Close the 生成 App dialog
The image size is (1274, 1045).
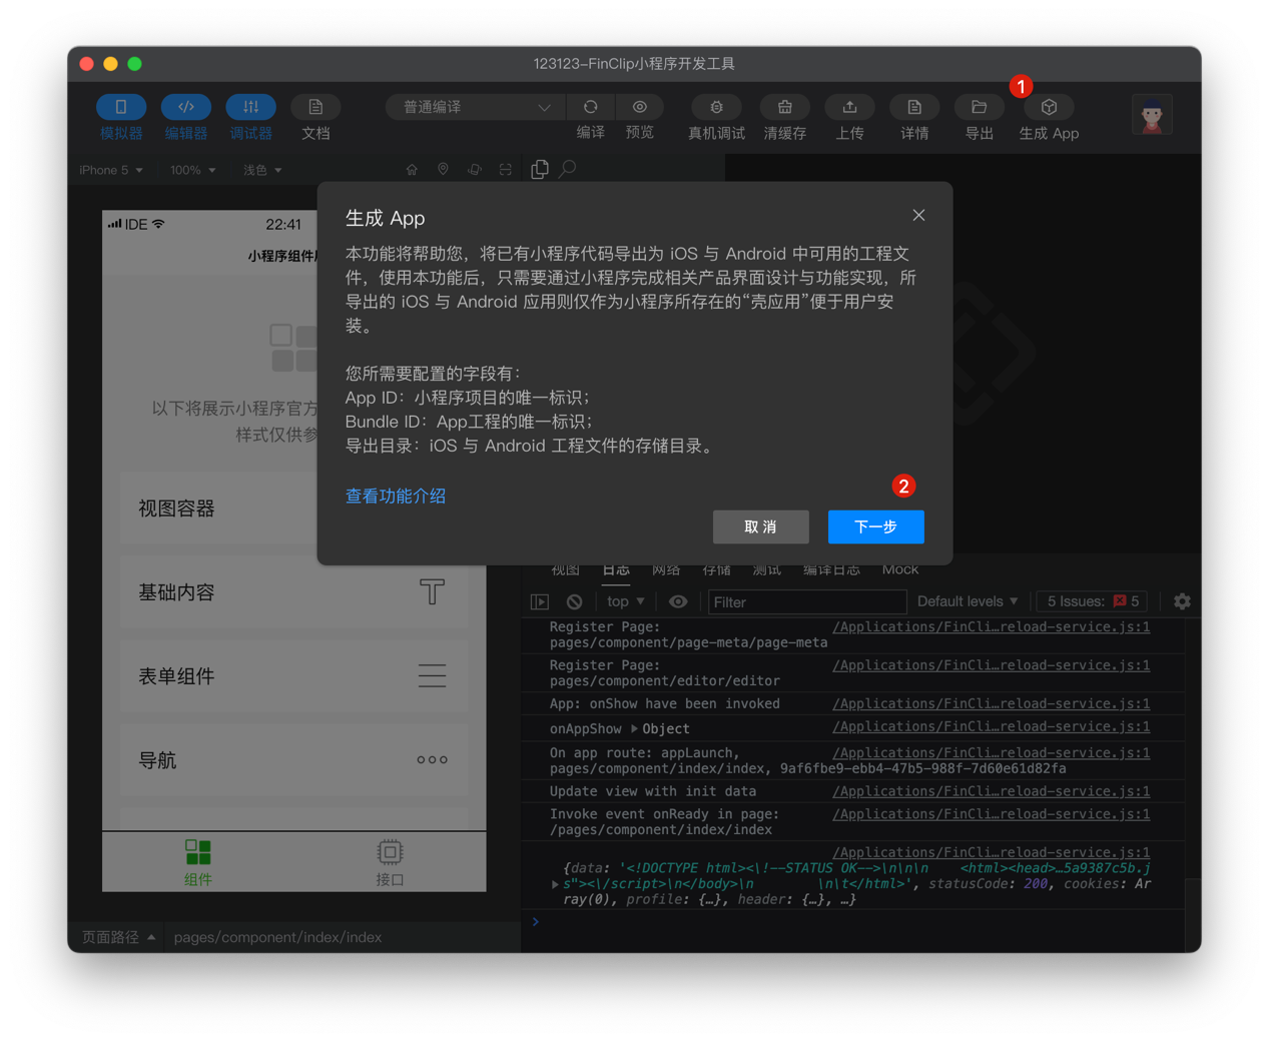[x=919, y=215]
